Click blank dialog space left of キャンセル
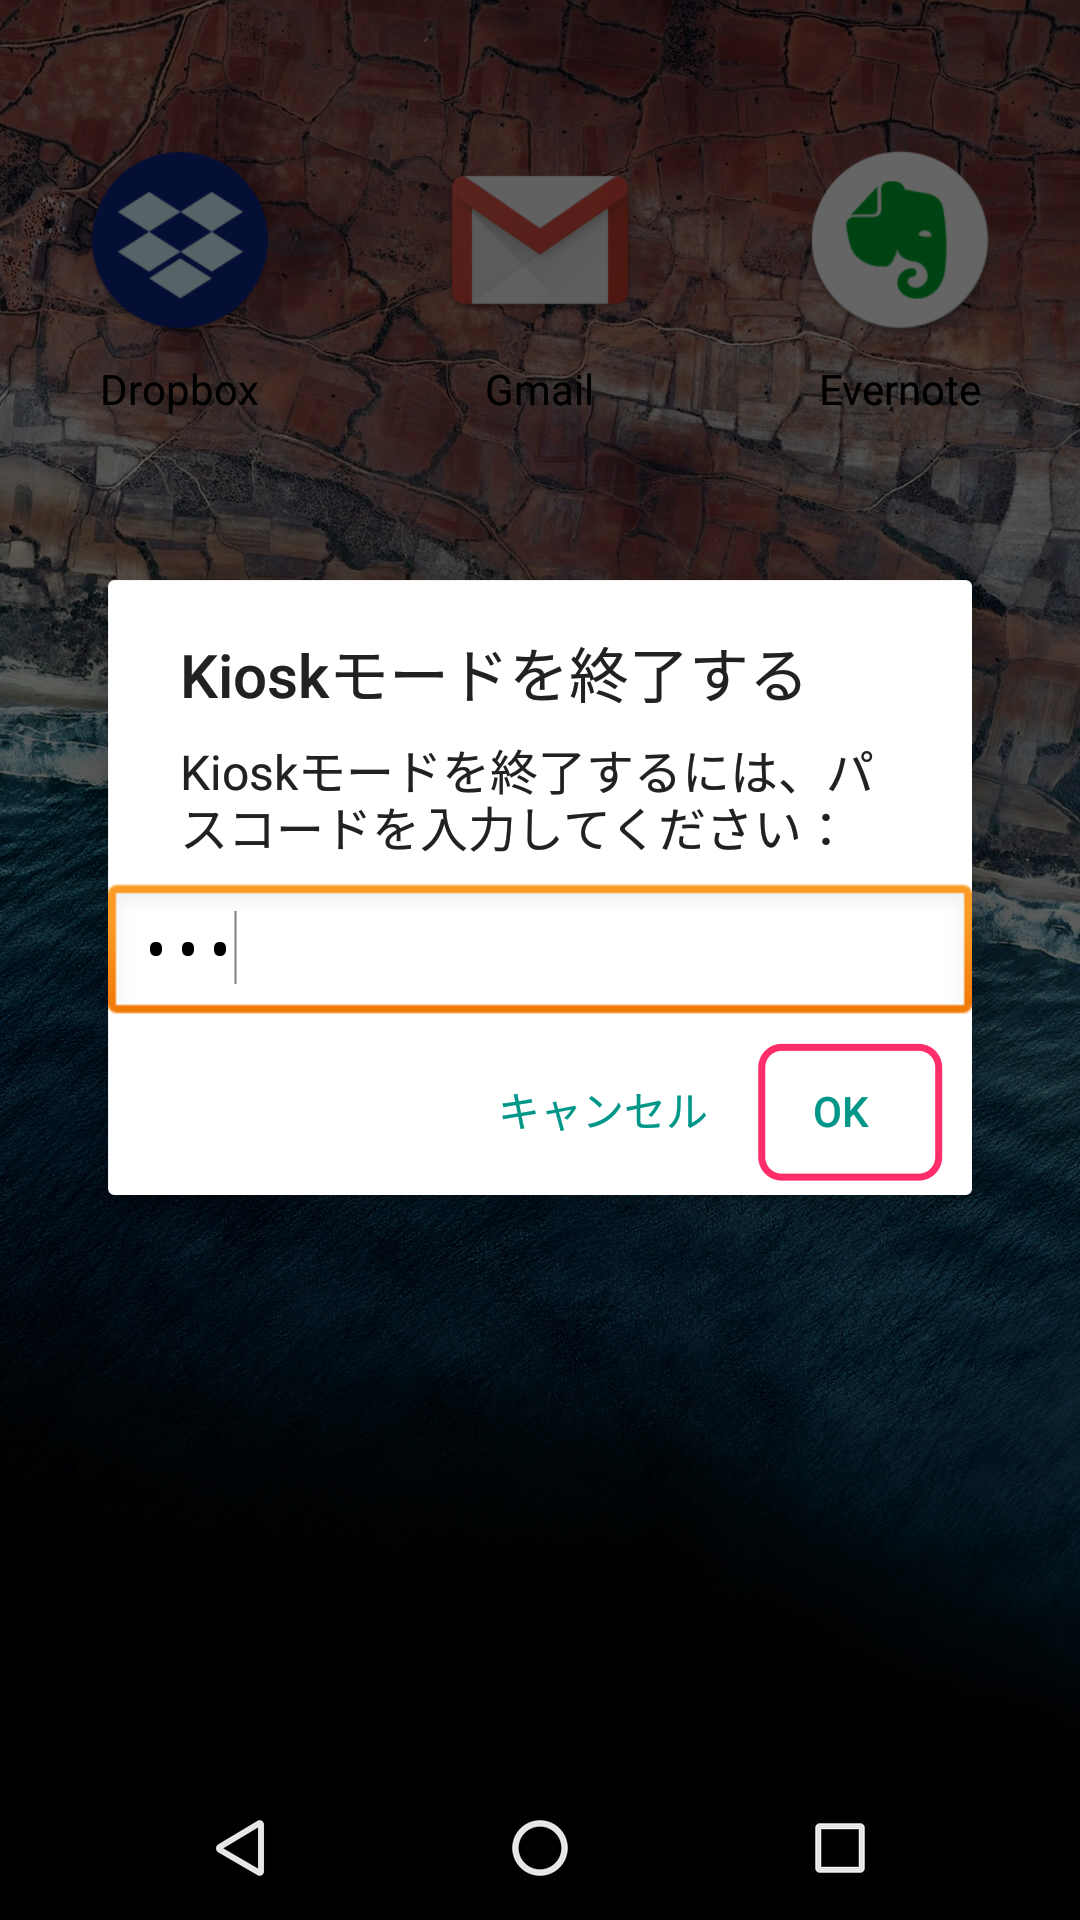This screenshot has height=1920, width=1080. click(300, 1112)
